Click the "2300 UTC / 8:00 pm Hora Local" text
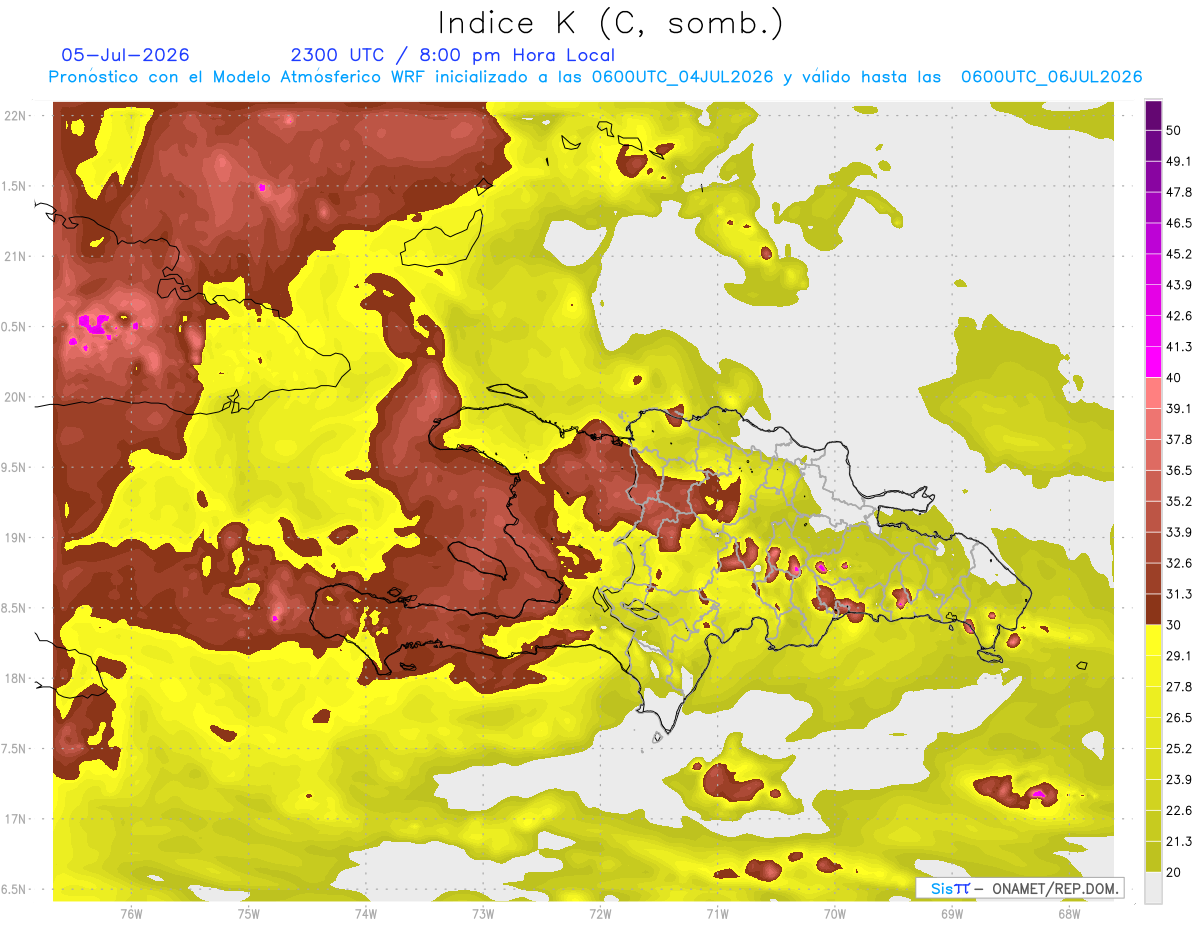 pos(453,55)
